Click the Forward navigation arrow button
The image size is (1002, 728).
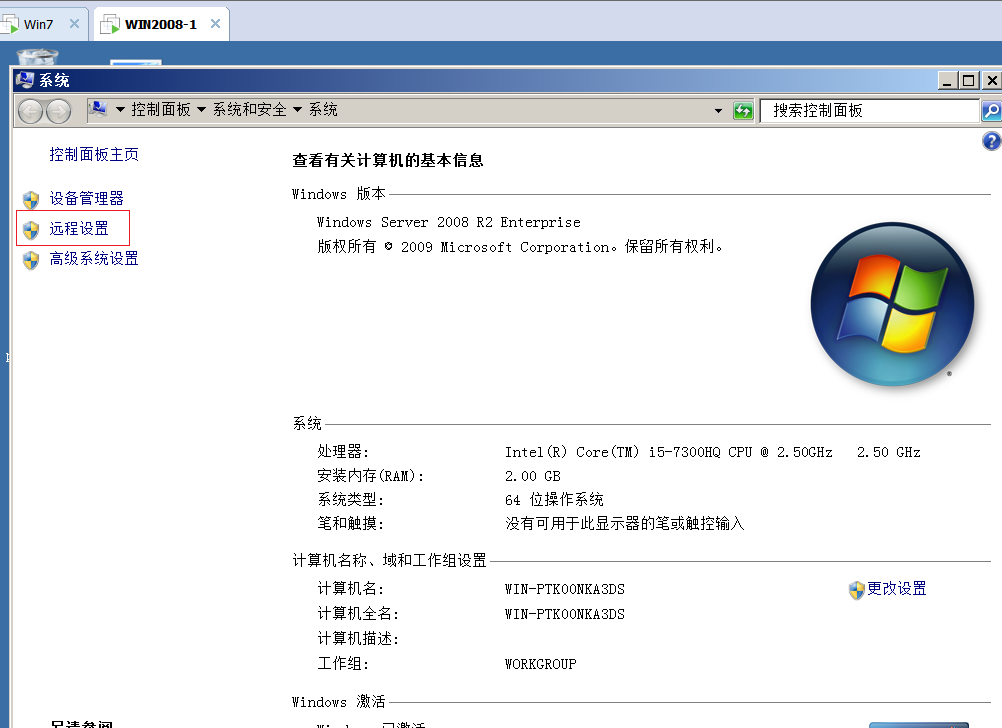(58, 111)
